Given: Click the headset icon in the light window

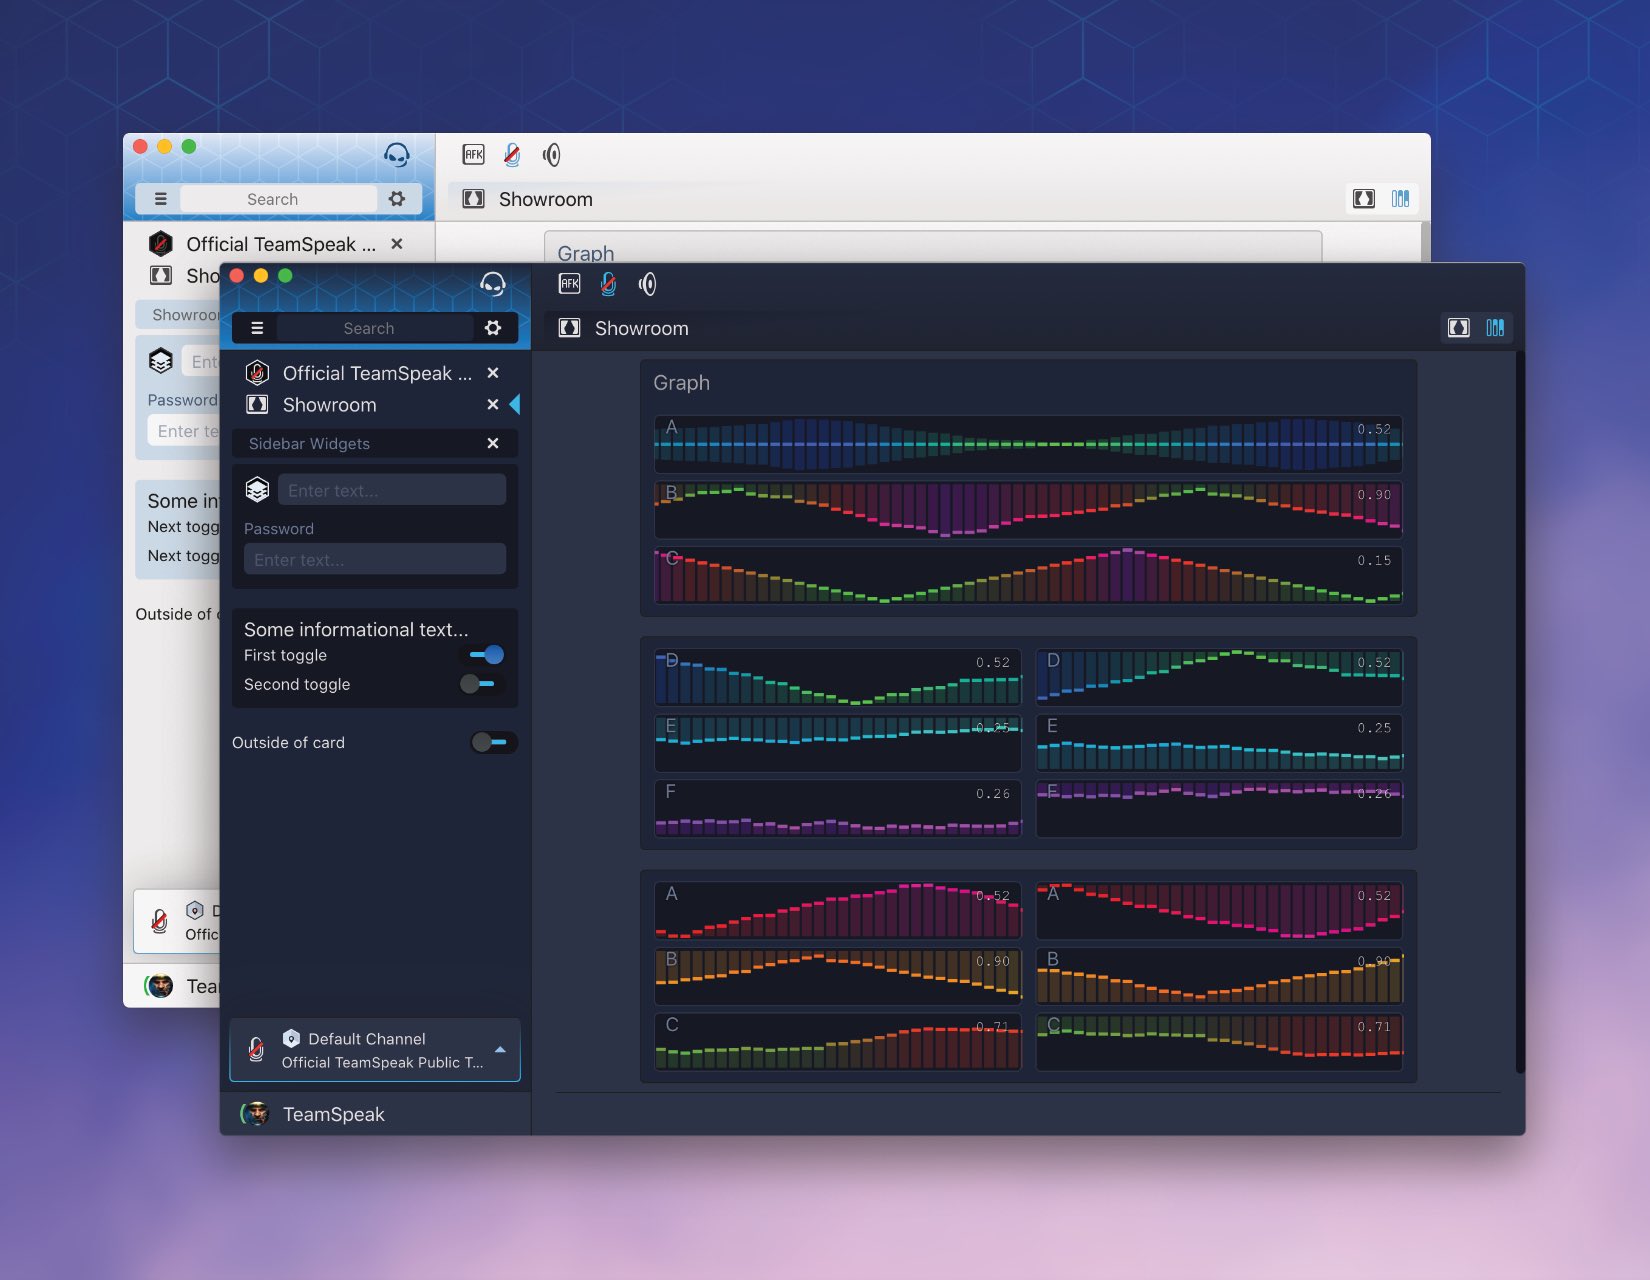Looking at the screenshot, I should pyautogui.click(x=397, y=155).
